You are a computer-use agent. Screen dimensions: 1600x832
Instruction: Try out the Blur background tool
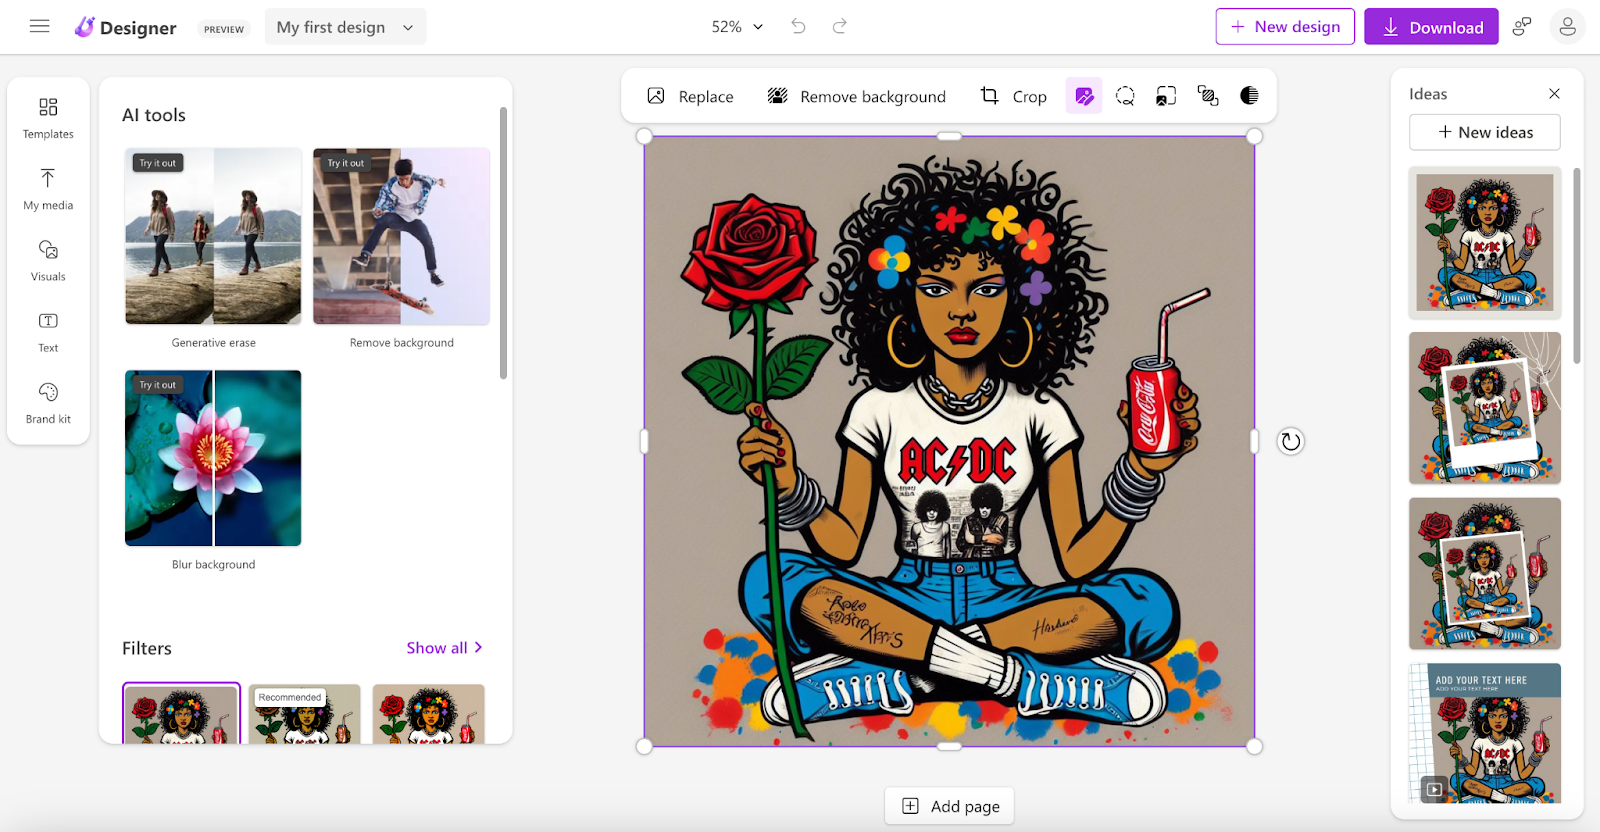pos(213,458)
